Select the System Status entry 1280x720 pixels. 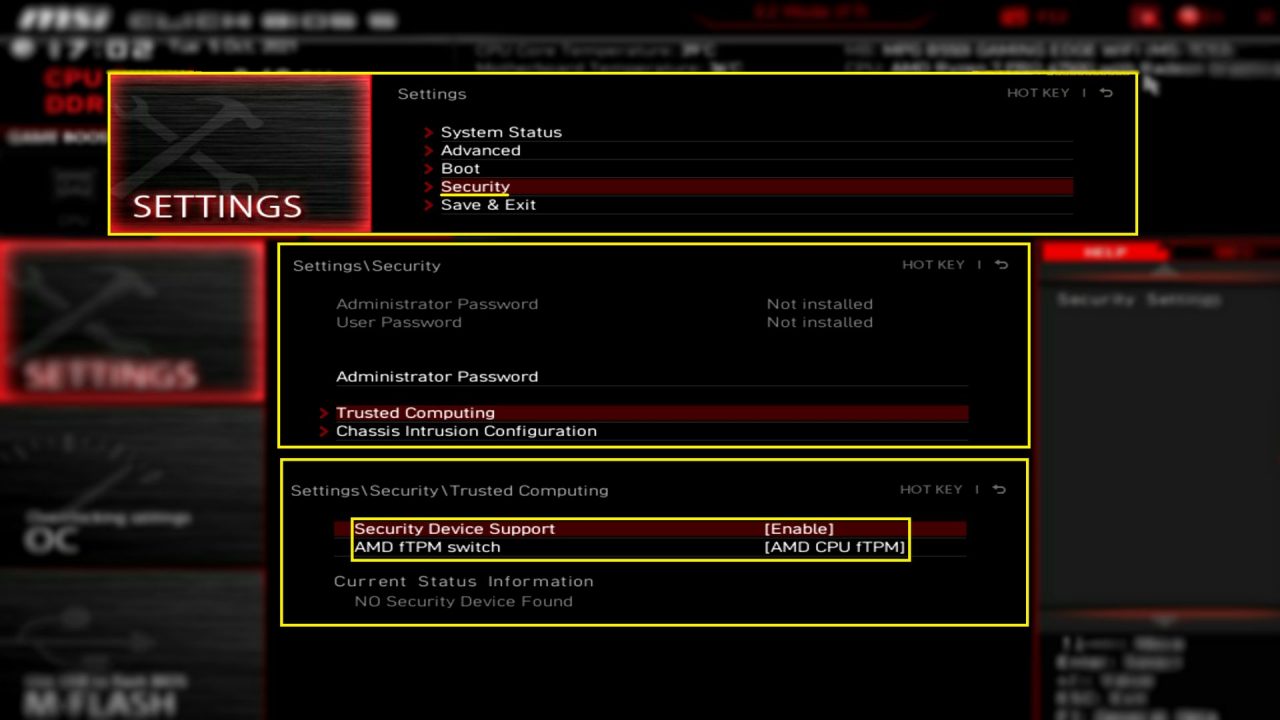coord(501,131)
